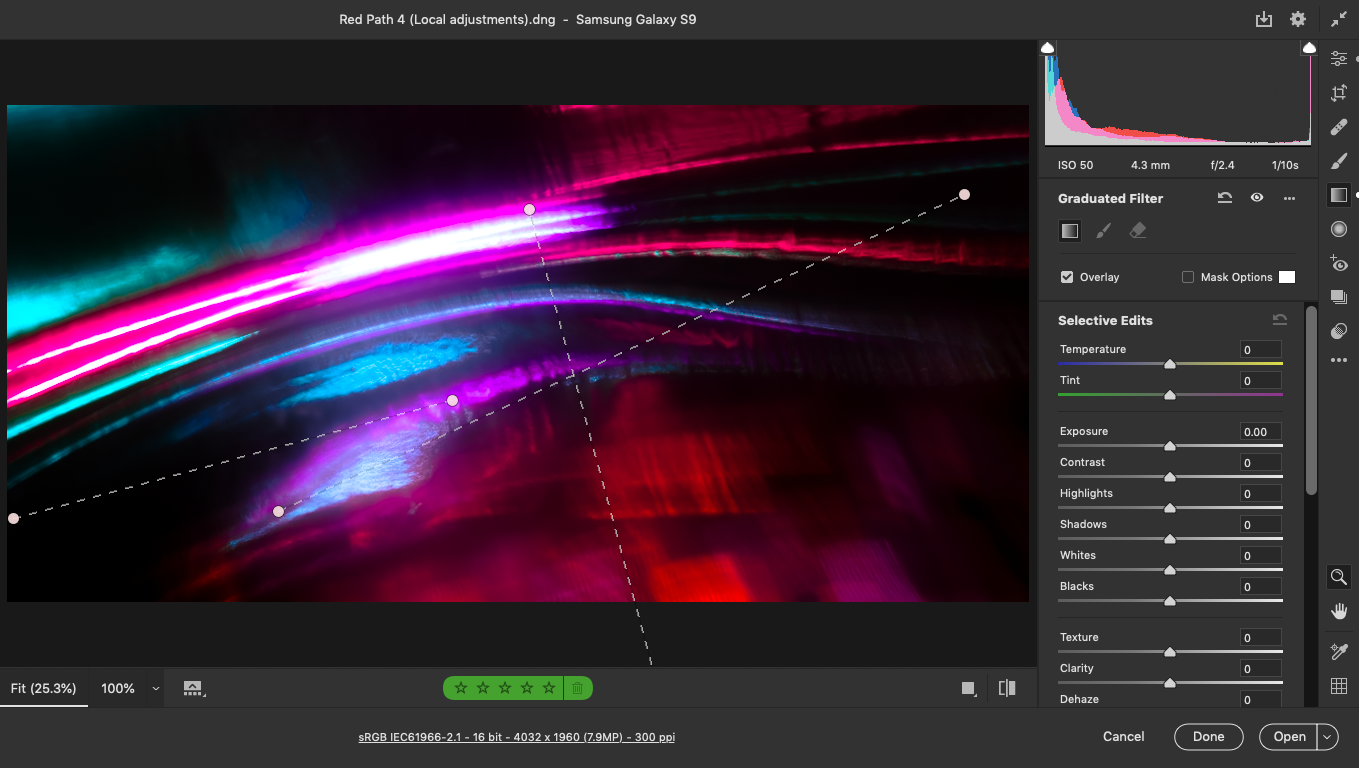
Task: Create a new graduated filter adjustment
Action: pyautogui.click(x=1070, y=231)
